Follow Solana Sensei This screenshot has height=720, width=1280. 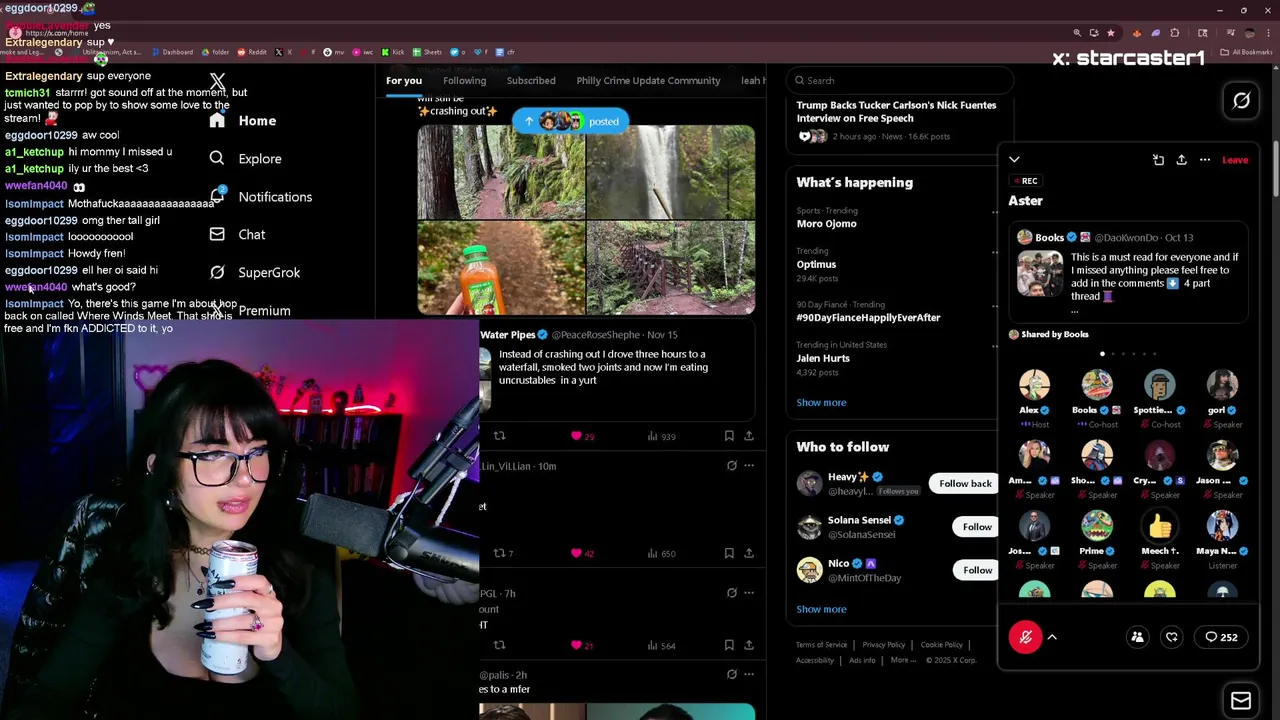[x=977, y=527]
